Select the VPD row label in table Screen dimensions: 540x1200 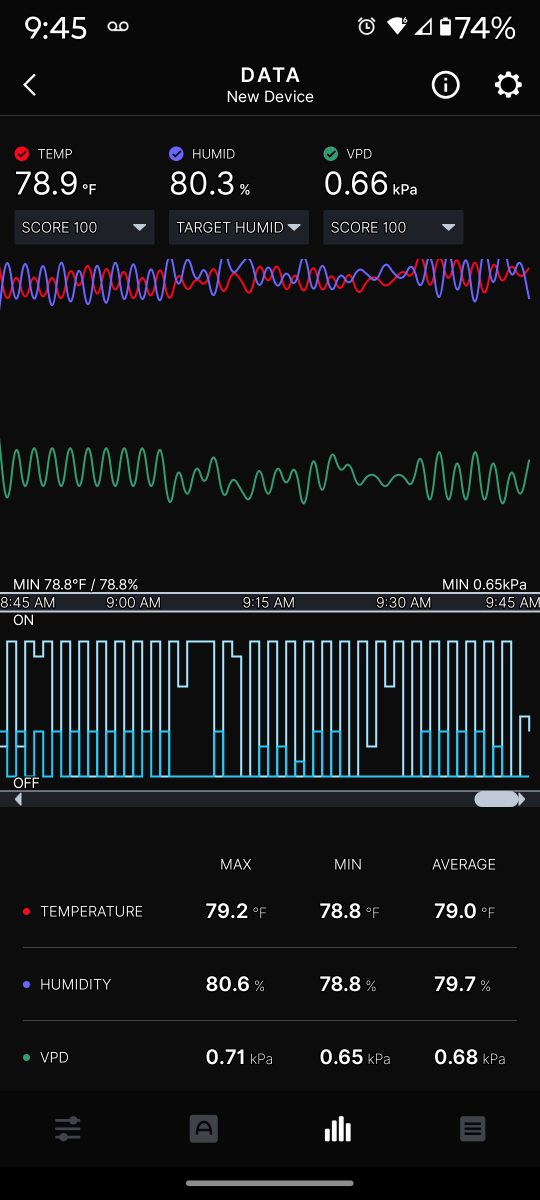coord(54,1057)
